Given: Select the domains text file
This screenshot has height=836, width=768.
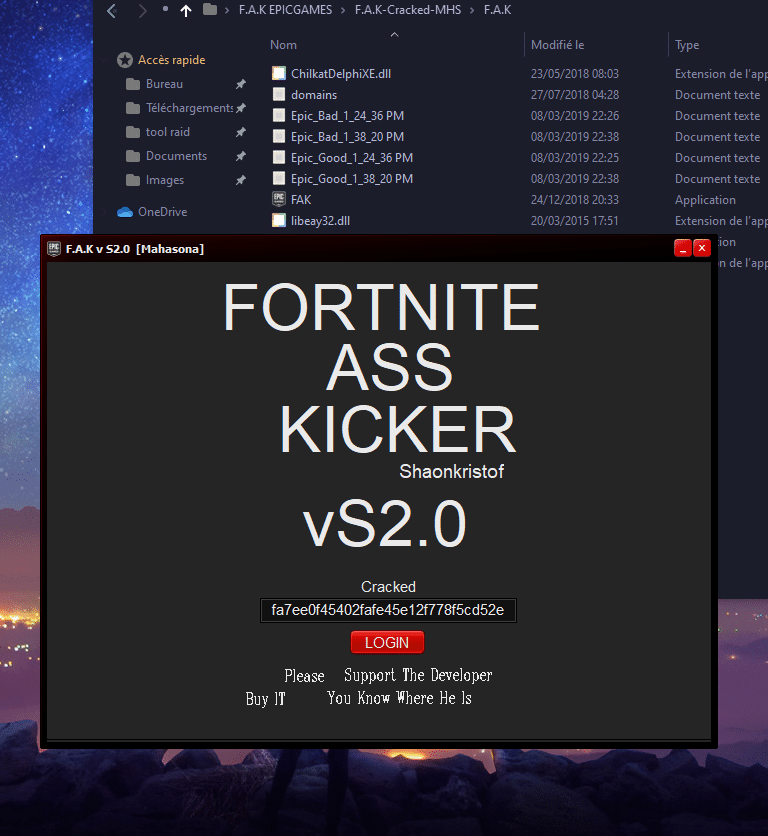Looking at the screenshot, I should click(x=314, y=95).
